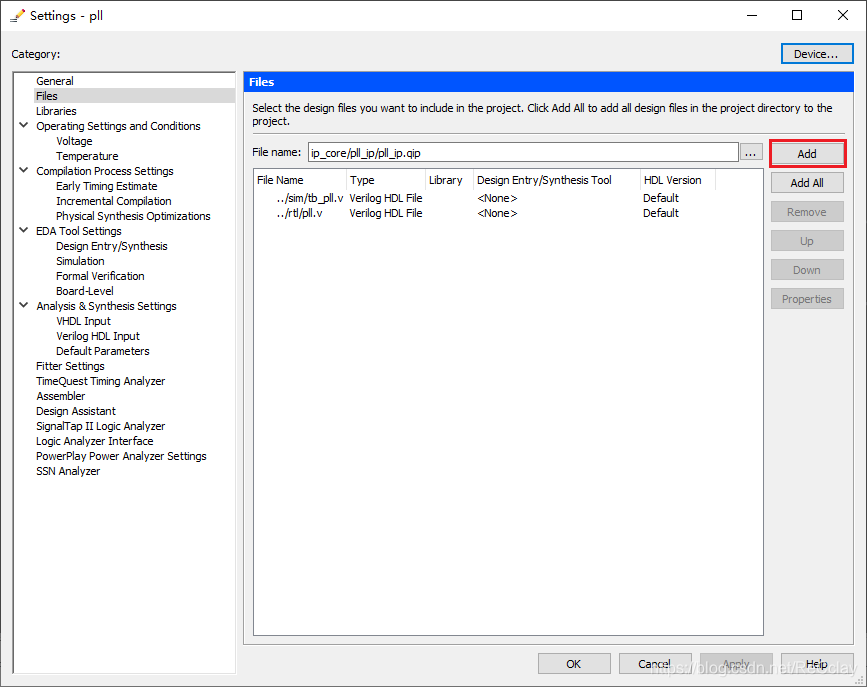Open PowerPlay Power Analyzer Settings
The image size is (867, 687).
[x=121, y=456]
